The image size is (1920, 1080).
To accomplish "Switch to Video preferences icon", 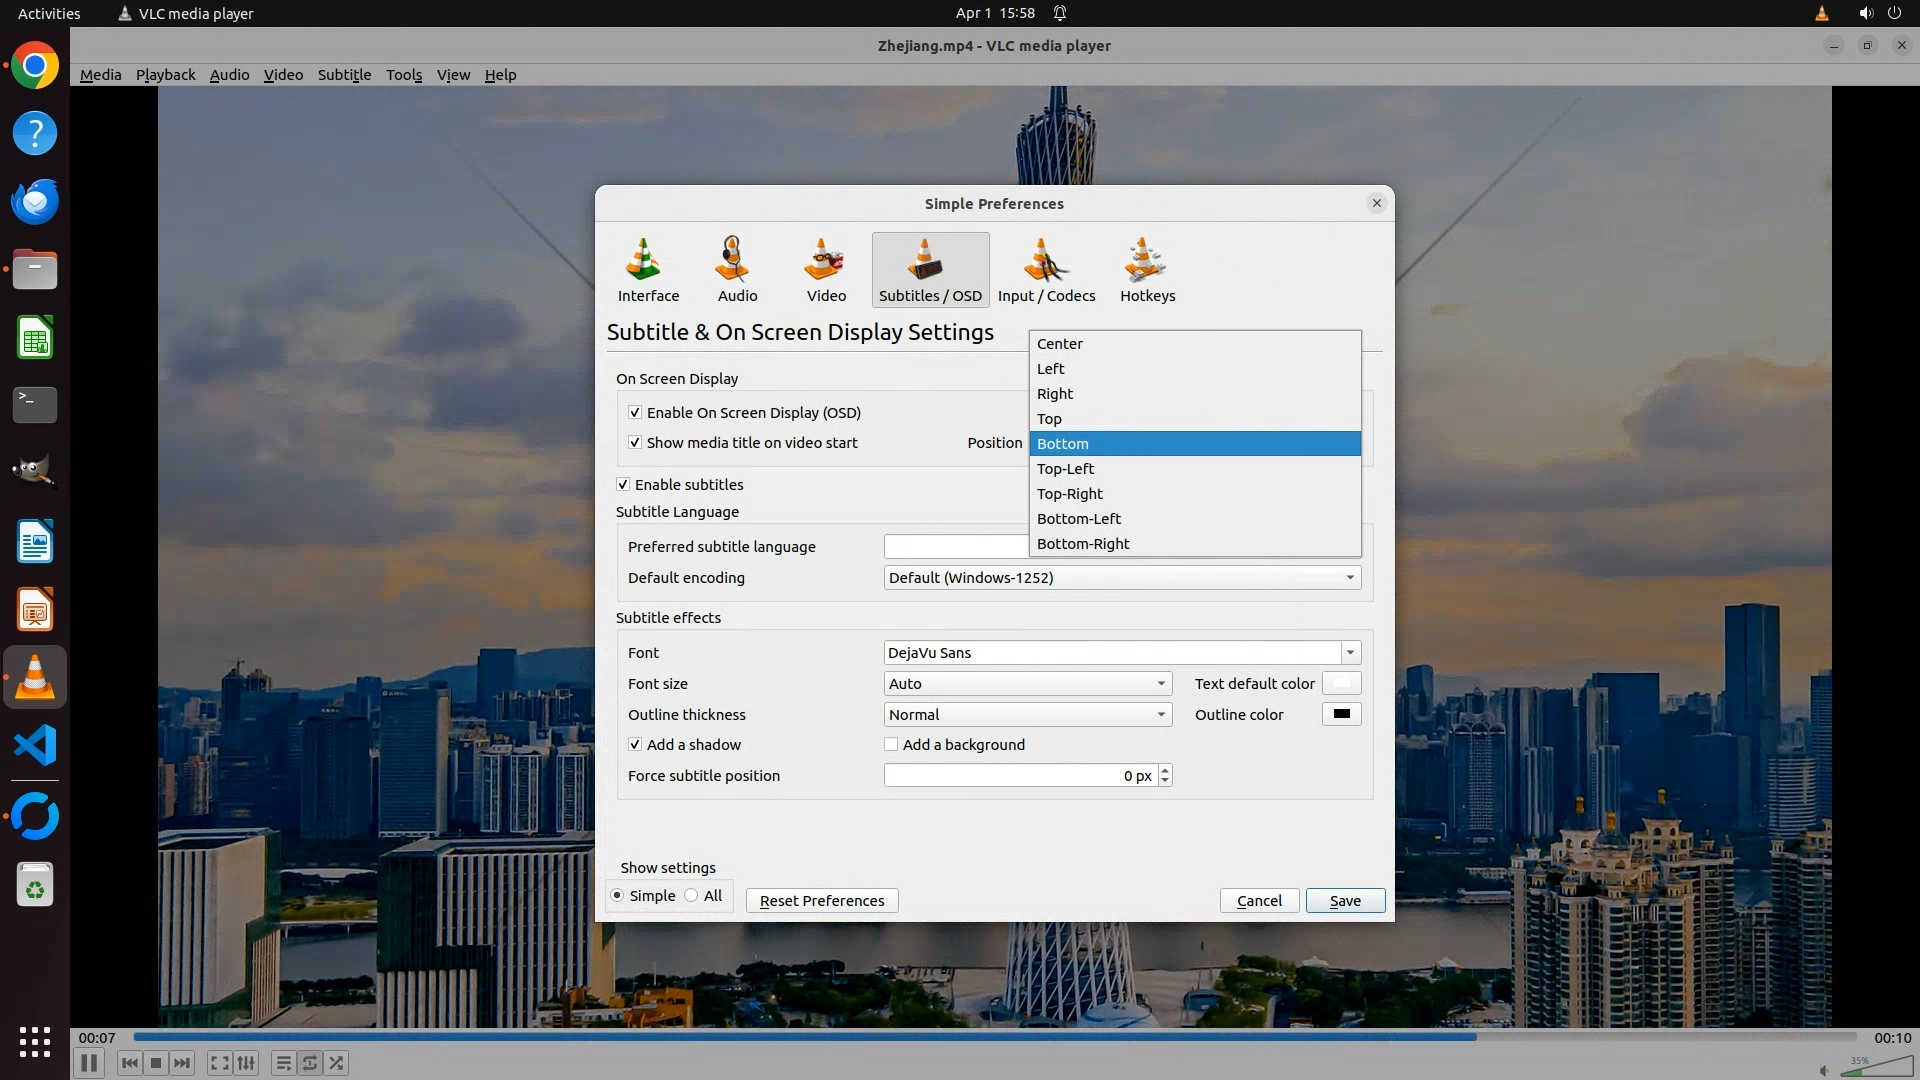I will (826, 268).
